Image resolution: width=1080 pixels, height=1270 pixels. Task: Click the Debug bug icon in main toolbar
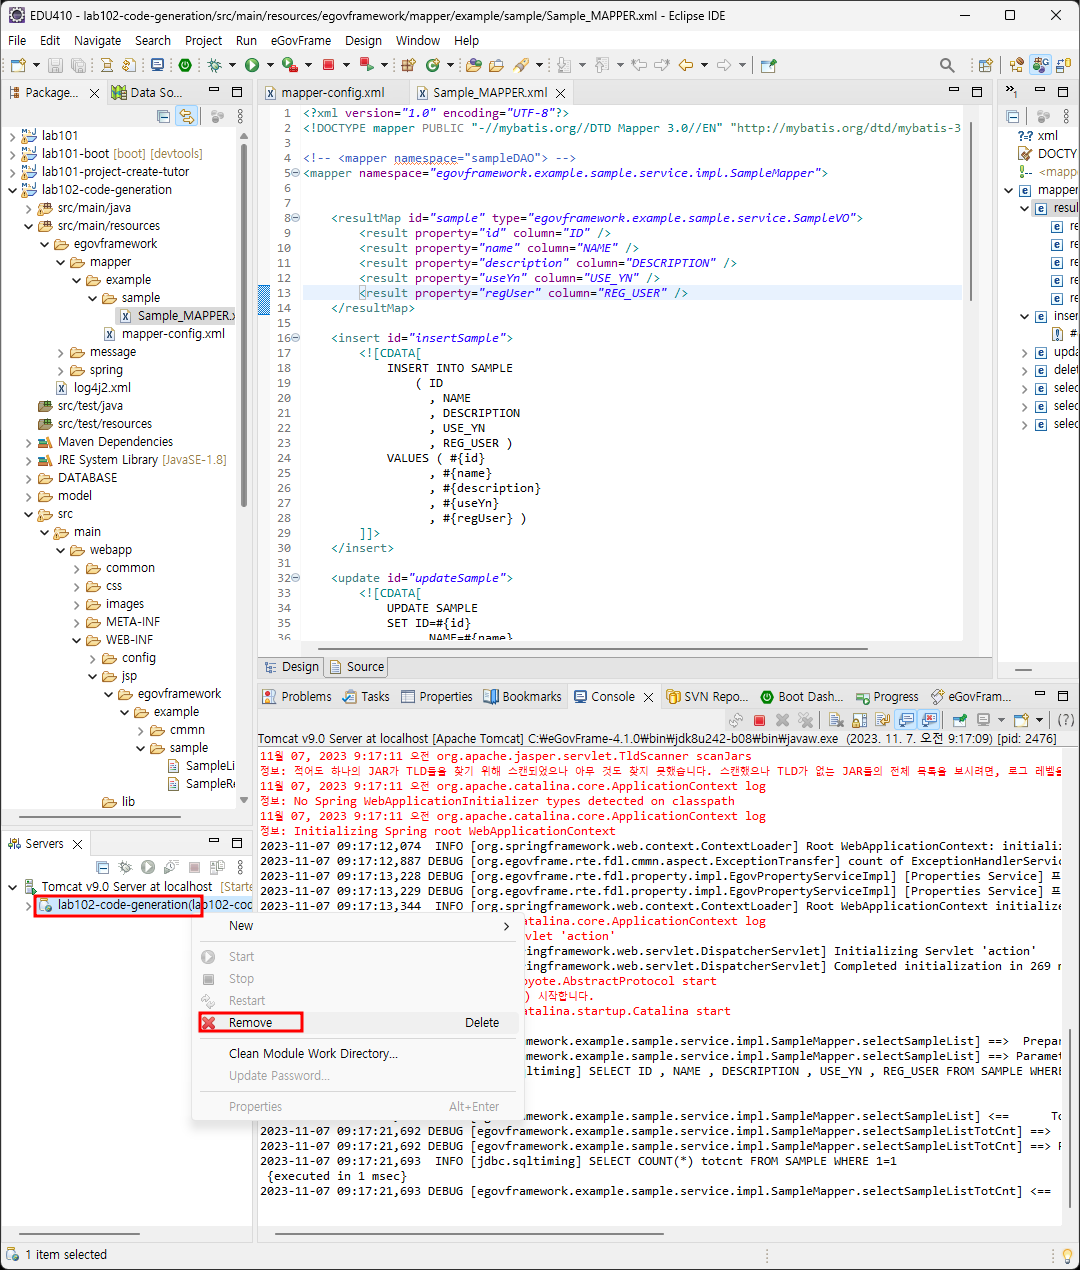pos(214,65)
